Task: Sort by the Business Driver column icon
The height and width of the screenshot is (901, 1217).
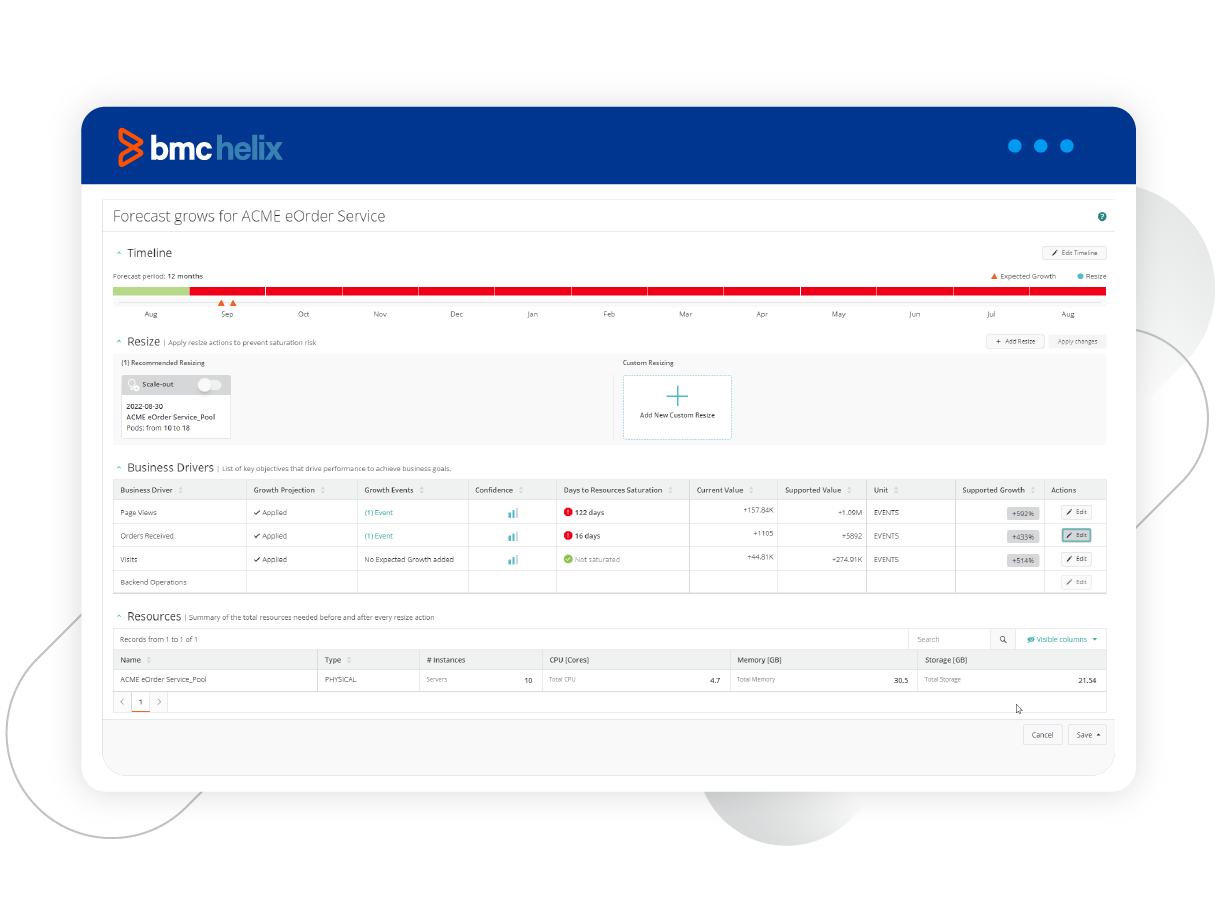Action: coord(180,491)
